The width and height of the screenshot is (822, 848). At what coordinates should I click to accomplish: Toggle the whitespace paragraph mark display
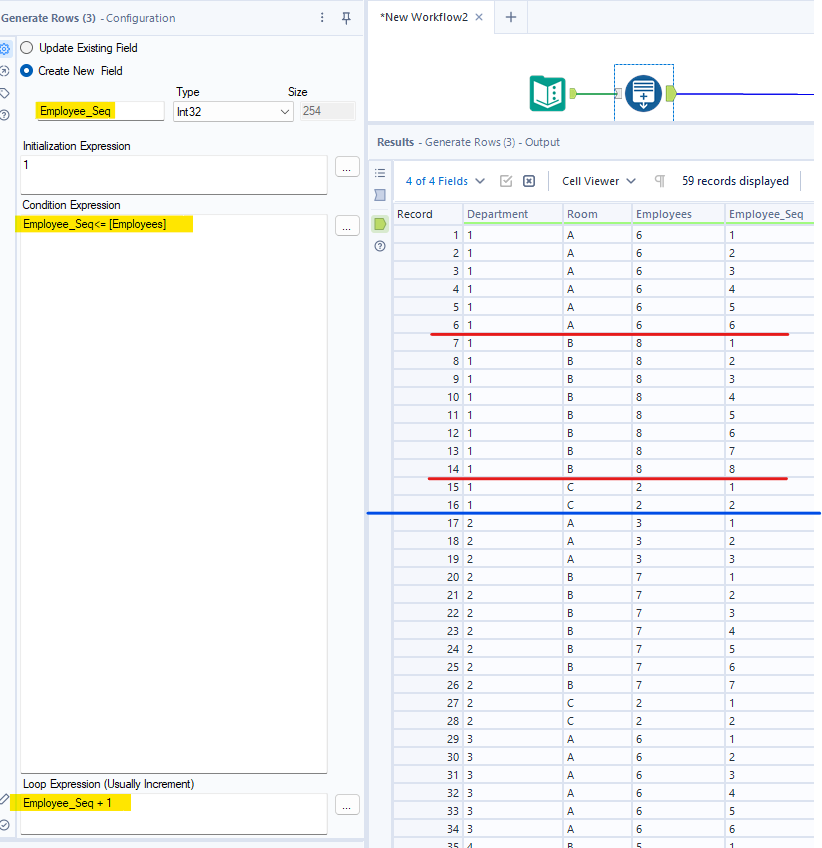click(659, 181)
